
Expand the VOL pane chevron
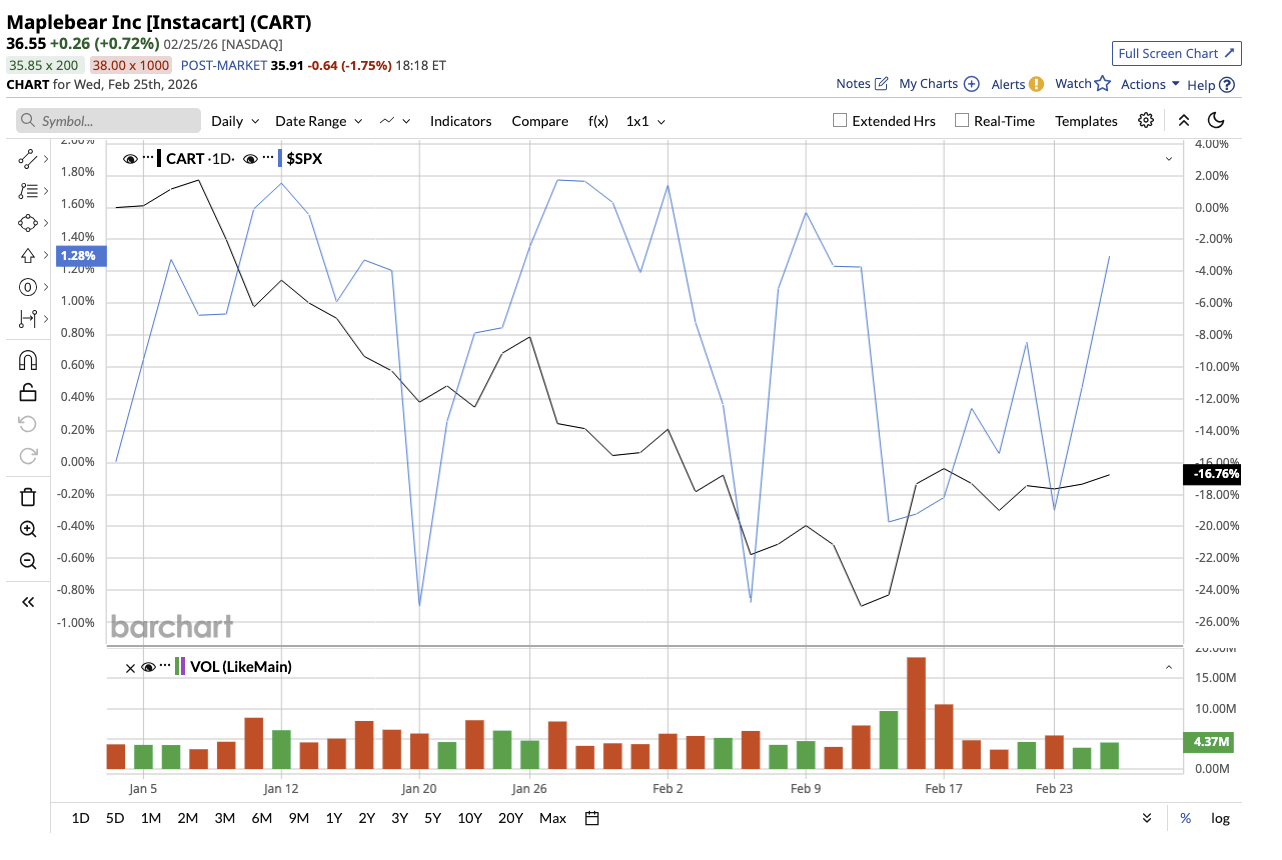1169,667
